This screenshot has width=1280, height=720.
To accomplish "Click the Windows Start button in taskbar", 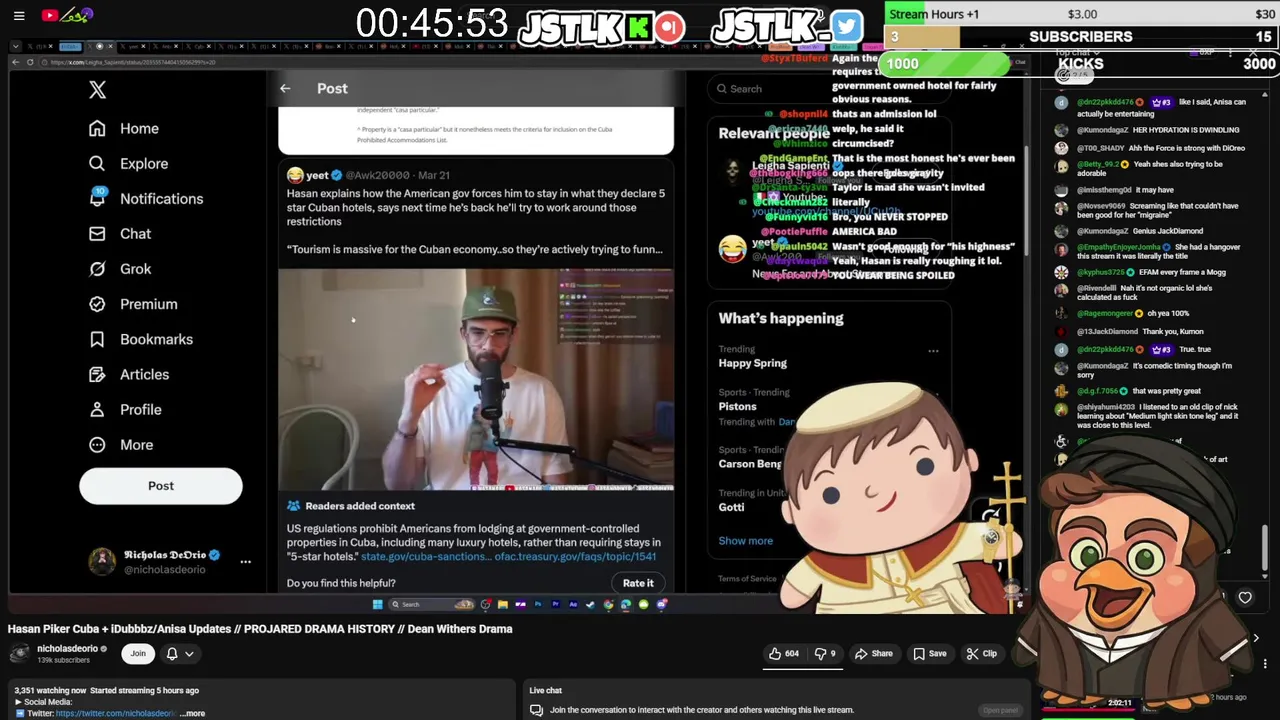I will pyautogui.click(x=377, y=604).
